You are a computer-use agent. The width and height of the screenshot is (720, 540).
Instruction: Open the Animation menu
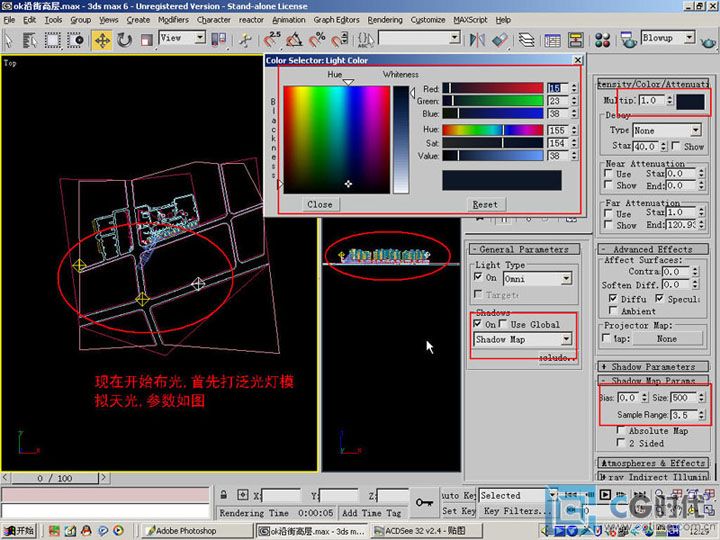click(288, 20)
